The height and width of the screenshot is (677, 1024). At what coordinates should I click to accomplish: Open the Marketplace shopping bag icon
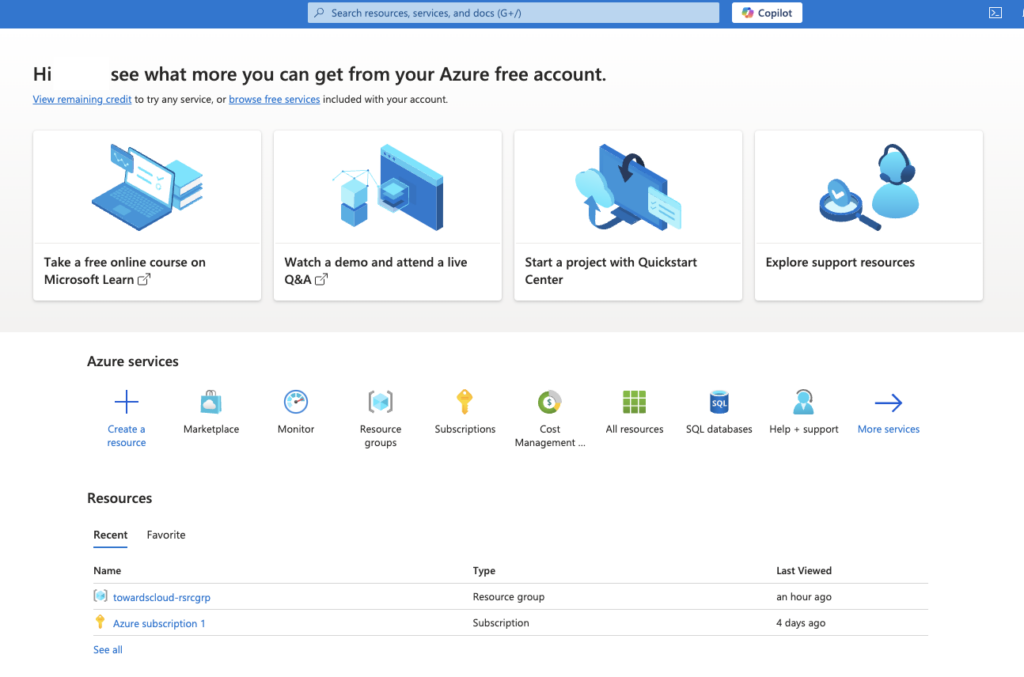coord(211,401)
